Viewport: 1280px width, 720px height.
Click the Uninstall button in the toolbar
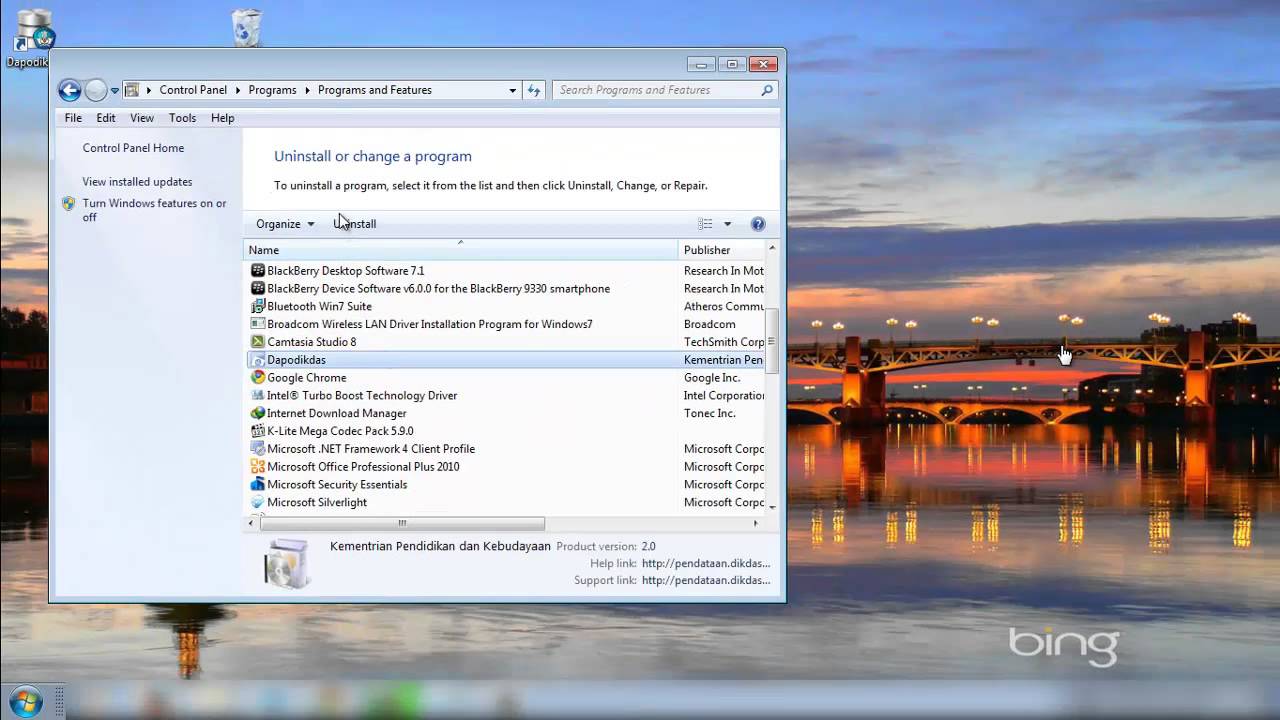[x=355, y=224]
